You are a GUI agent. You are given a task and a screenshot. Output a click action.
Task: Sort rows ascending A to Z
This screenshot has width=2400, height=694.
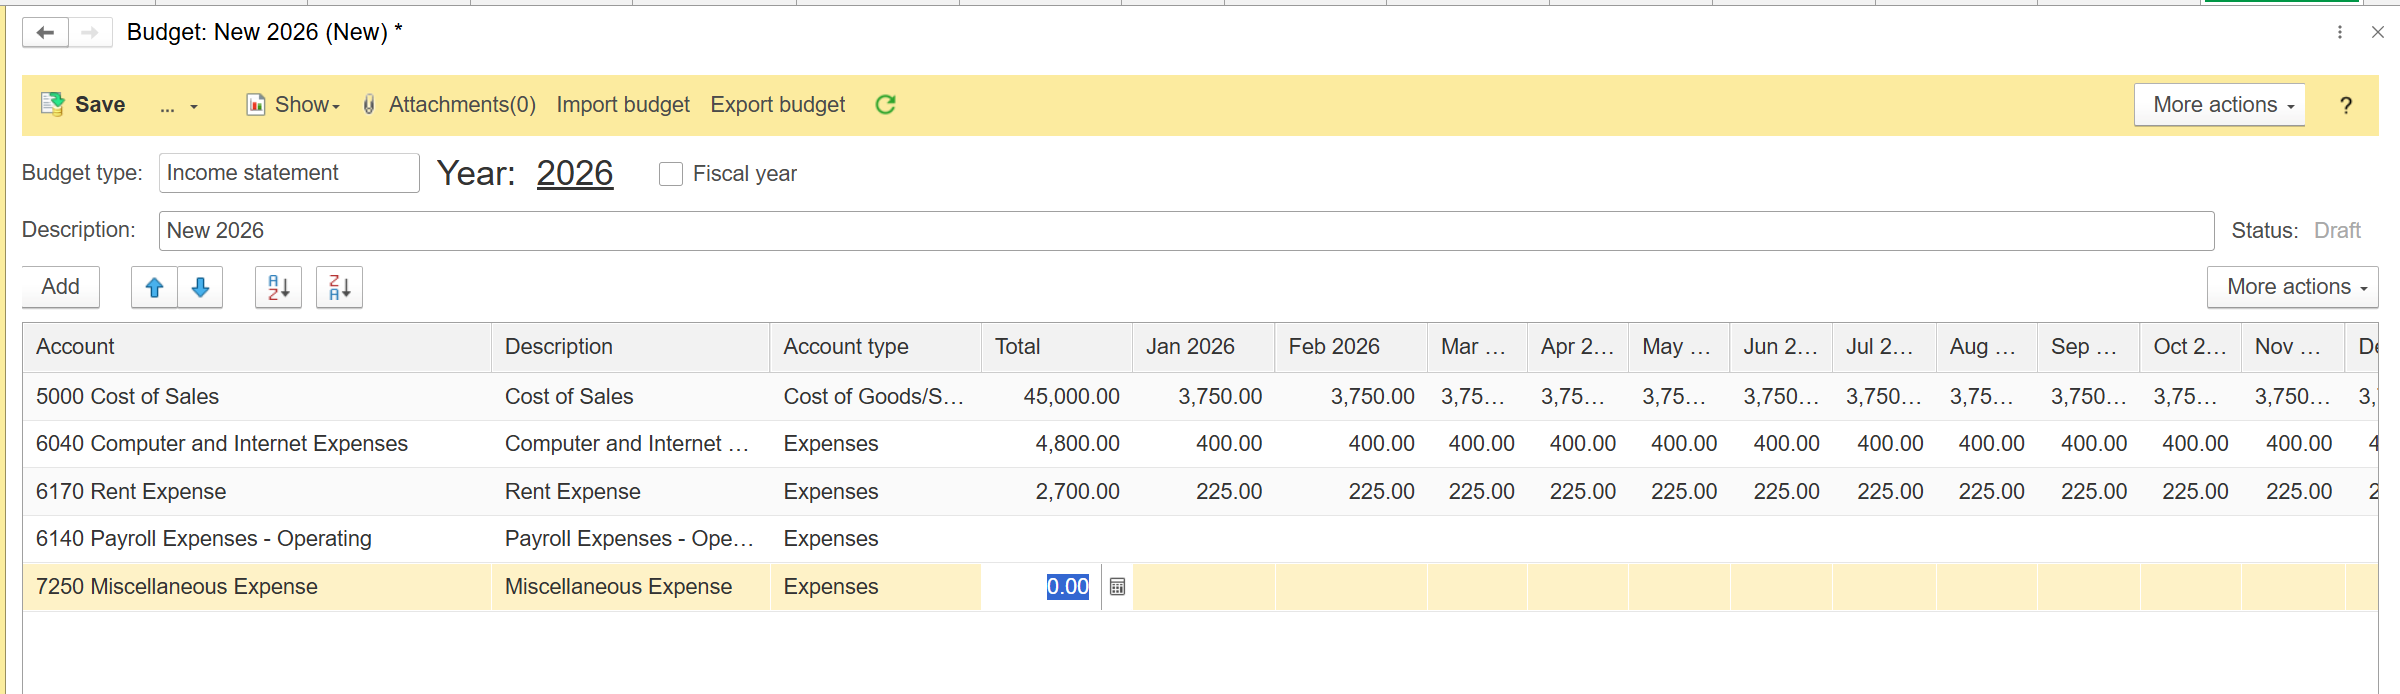tap(278, 288)
